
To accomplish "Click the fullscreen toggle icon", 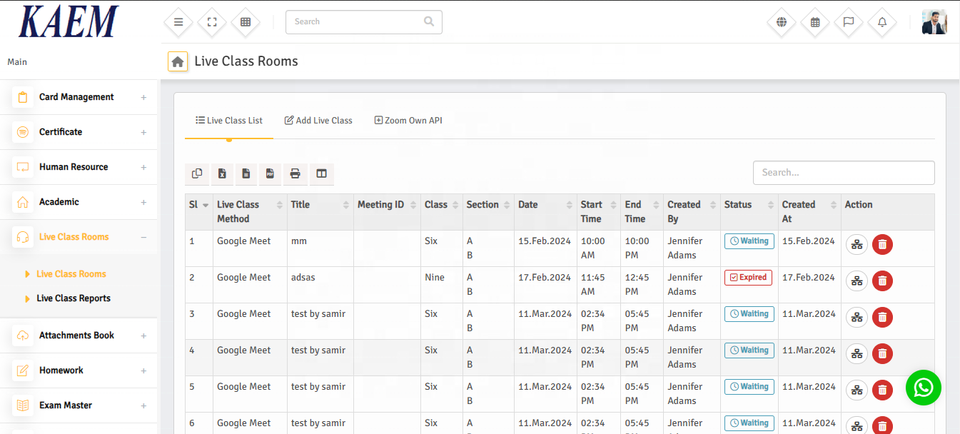I will click(212, 22).
